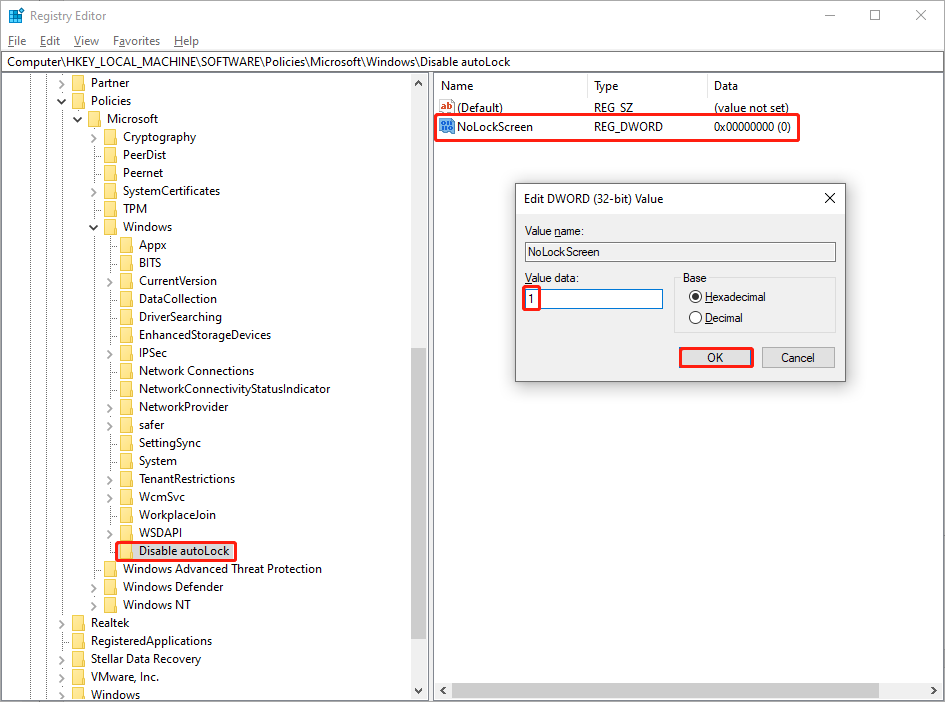Select the TPM folder icon
Image resolution: width=945 pixels, height=702 pixels.
pos(110,209)
